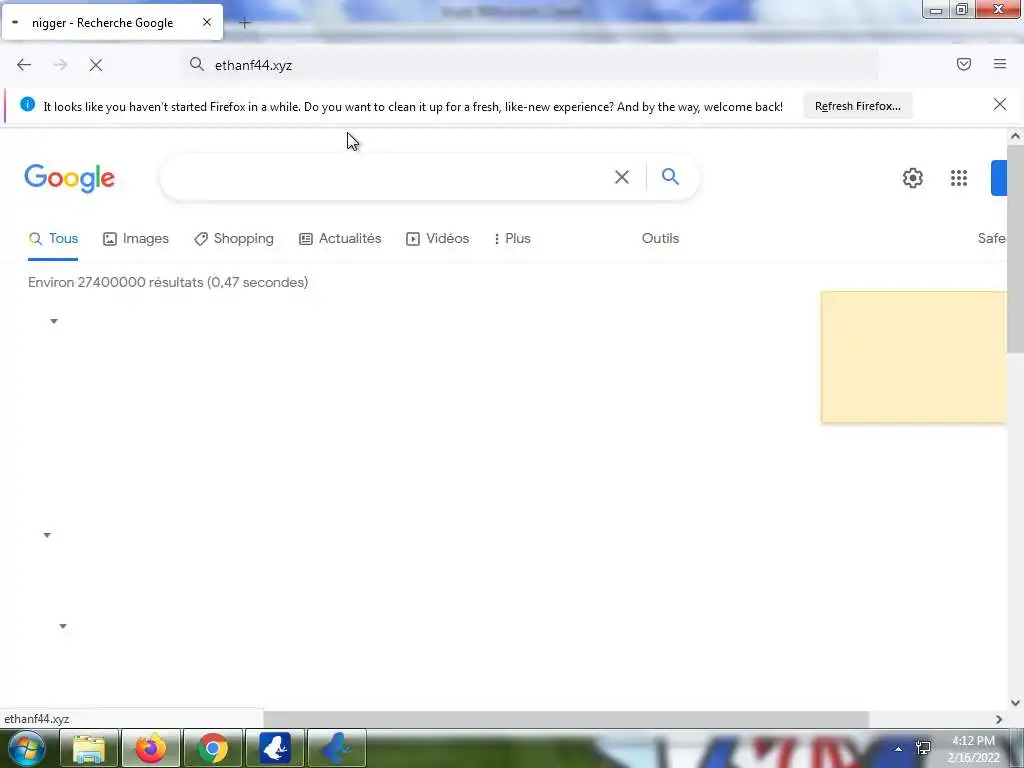The image size is (1024, 768).
Task: Click the status bar text ethanf44.xyz
Action: pyautogui.click(x=37, y=719)
